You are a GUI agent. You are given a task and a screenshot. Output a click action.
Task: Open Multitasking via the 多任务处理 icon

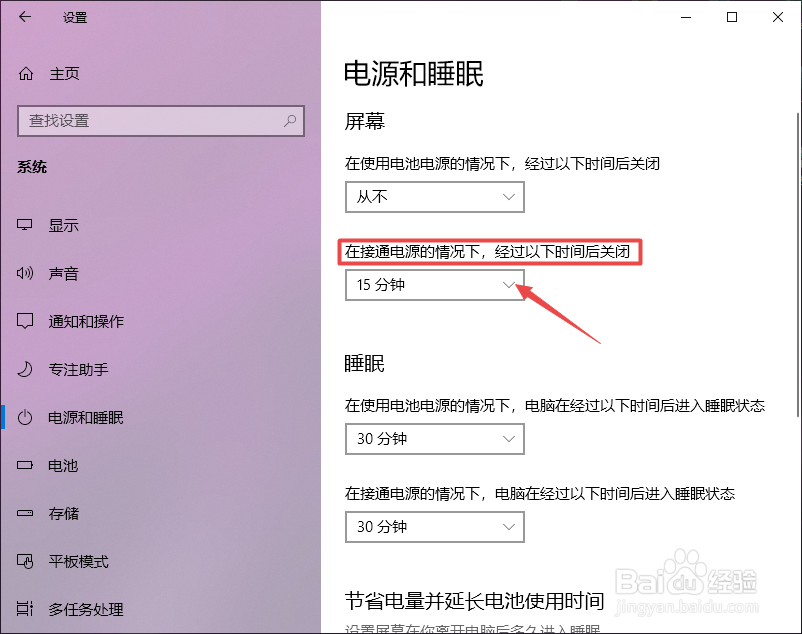coord(26,609)
